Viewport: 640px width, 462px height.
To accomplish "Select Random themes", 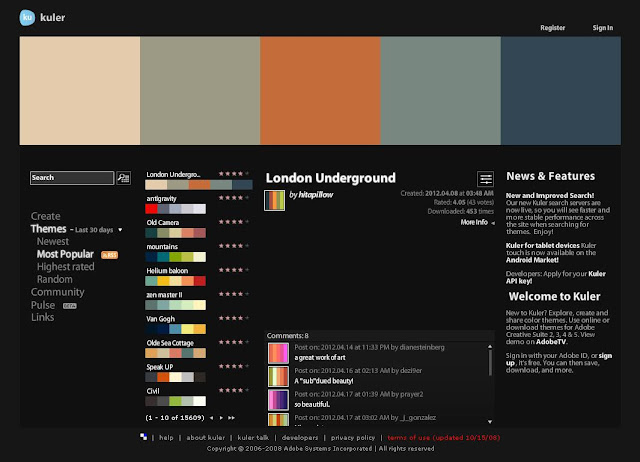I will click(x=55, y=280).
